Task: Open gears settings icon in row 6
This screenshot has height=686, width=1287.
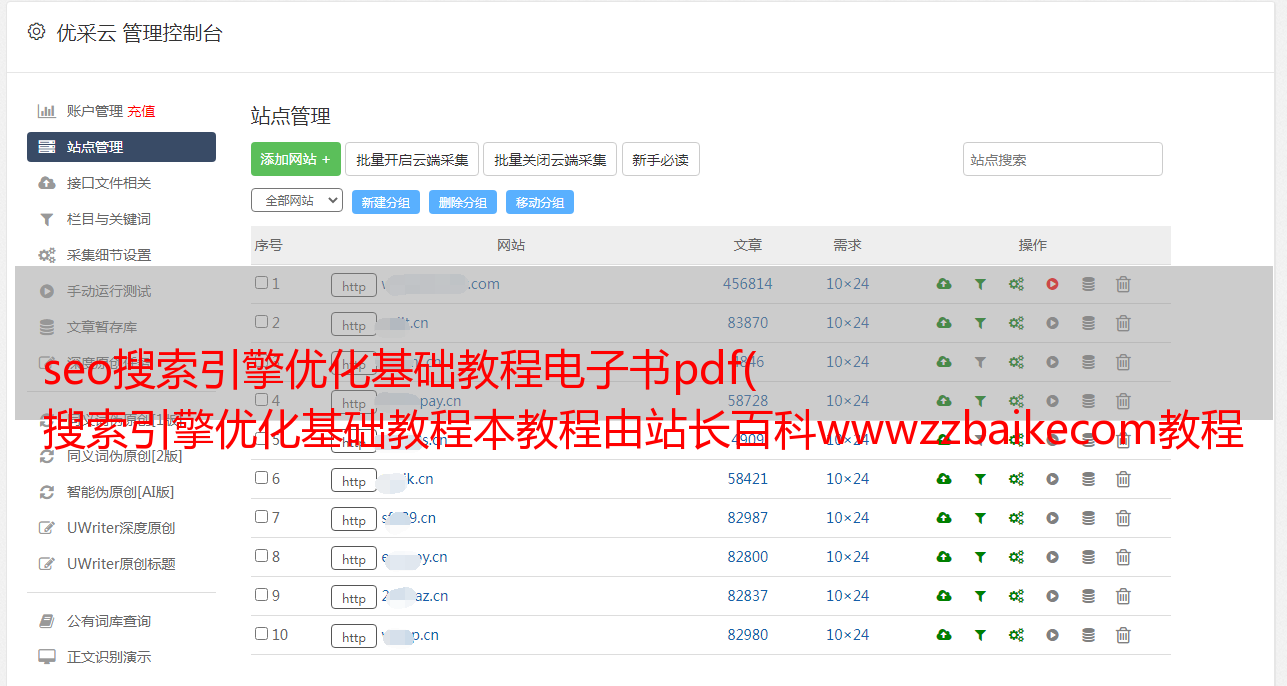Action: 1016,479
